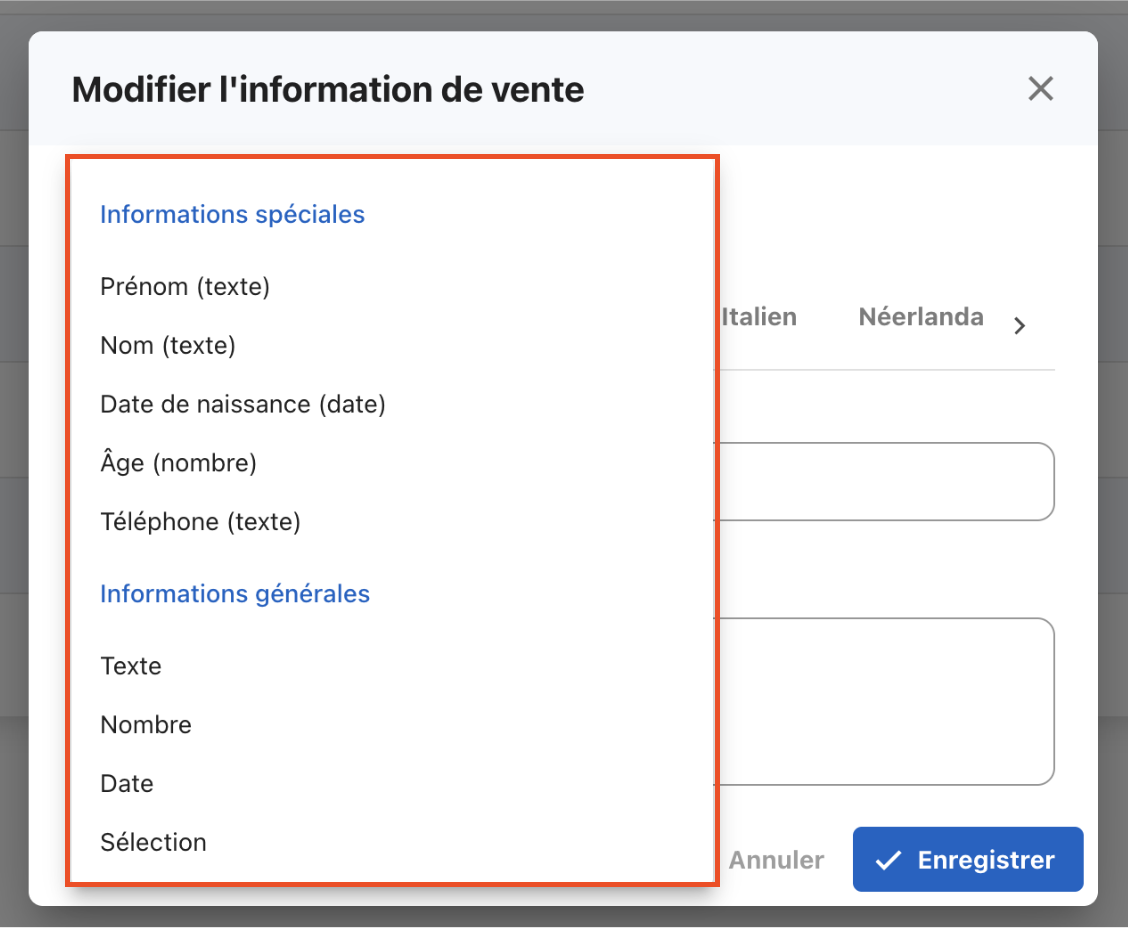Click the checkmark icon on Enregistrer
1130x928 pixels.
(x=887, y=861)
